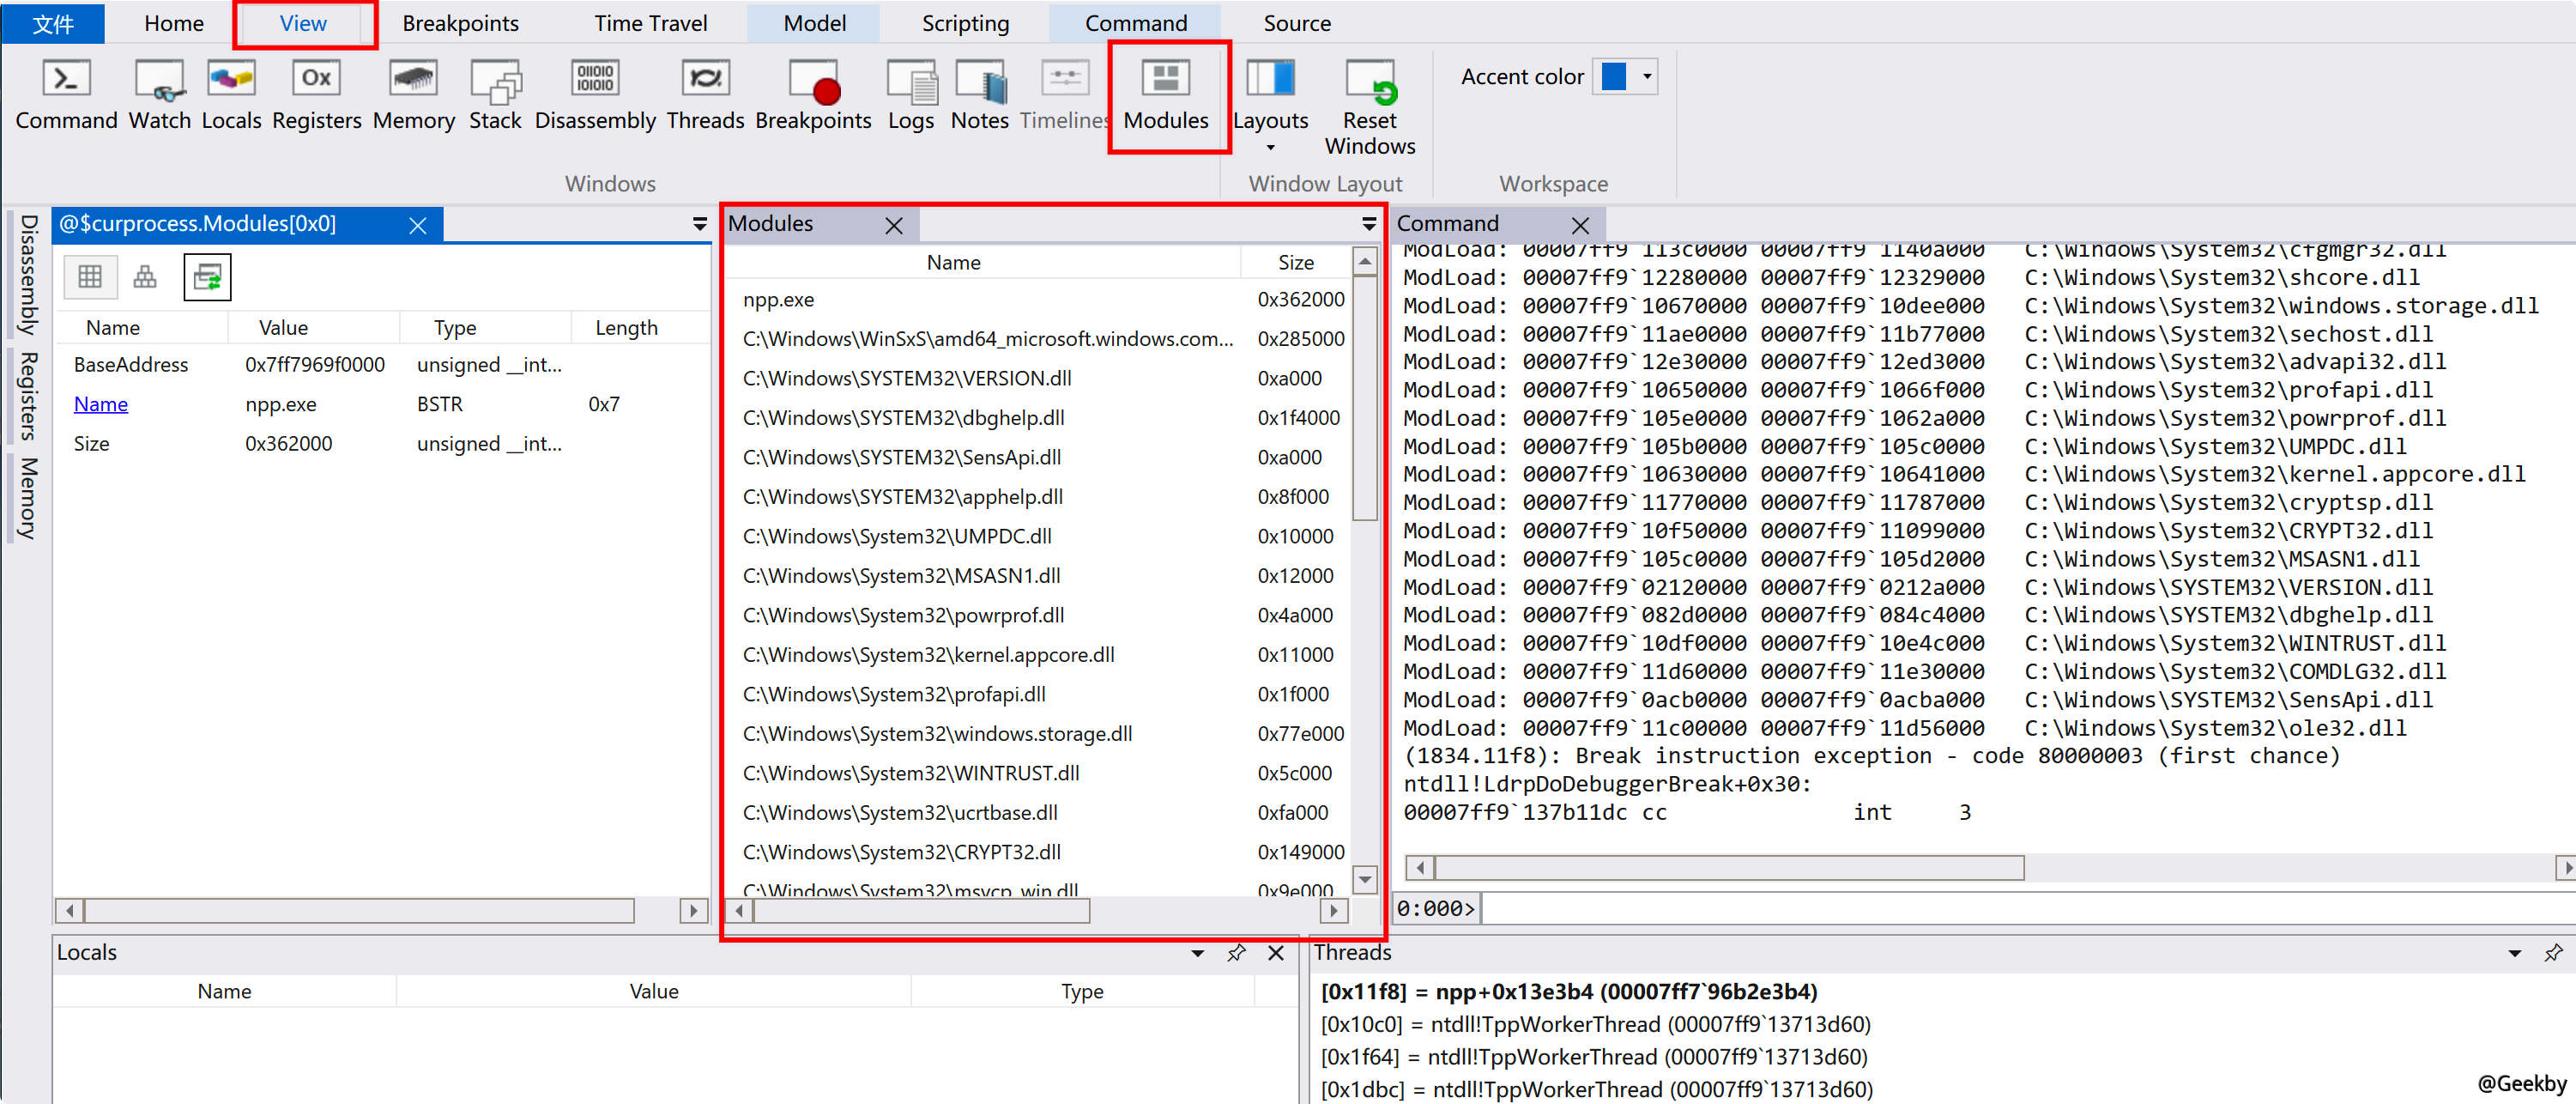Sort modules by the Size column header
2576x1104 pixels.
coord(1295,262)
